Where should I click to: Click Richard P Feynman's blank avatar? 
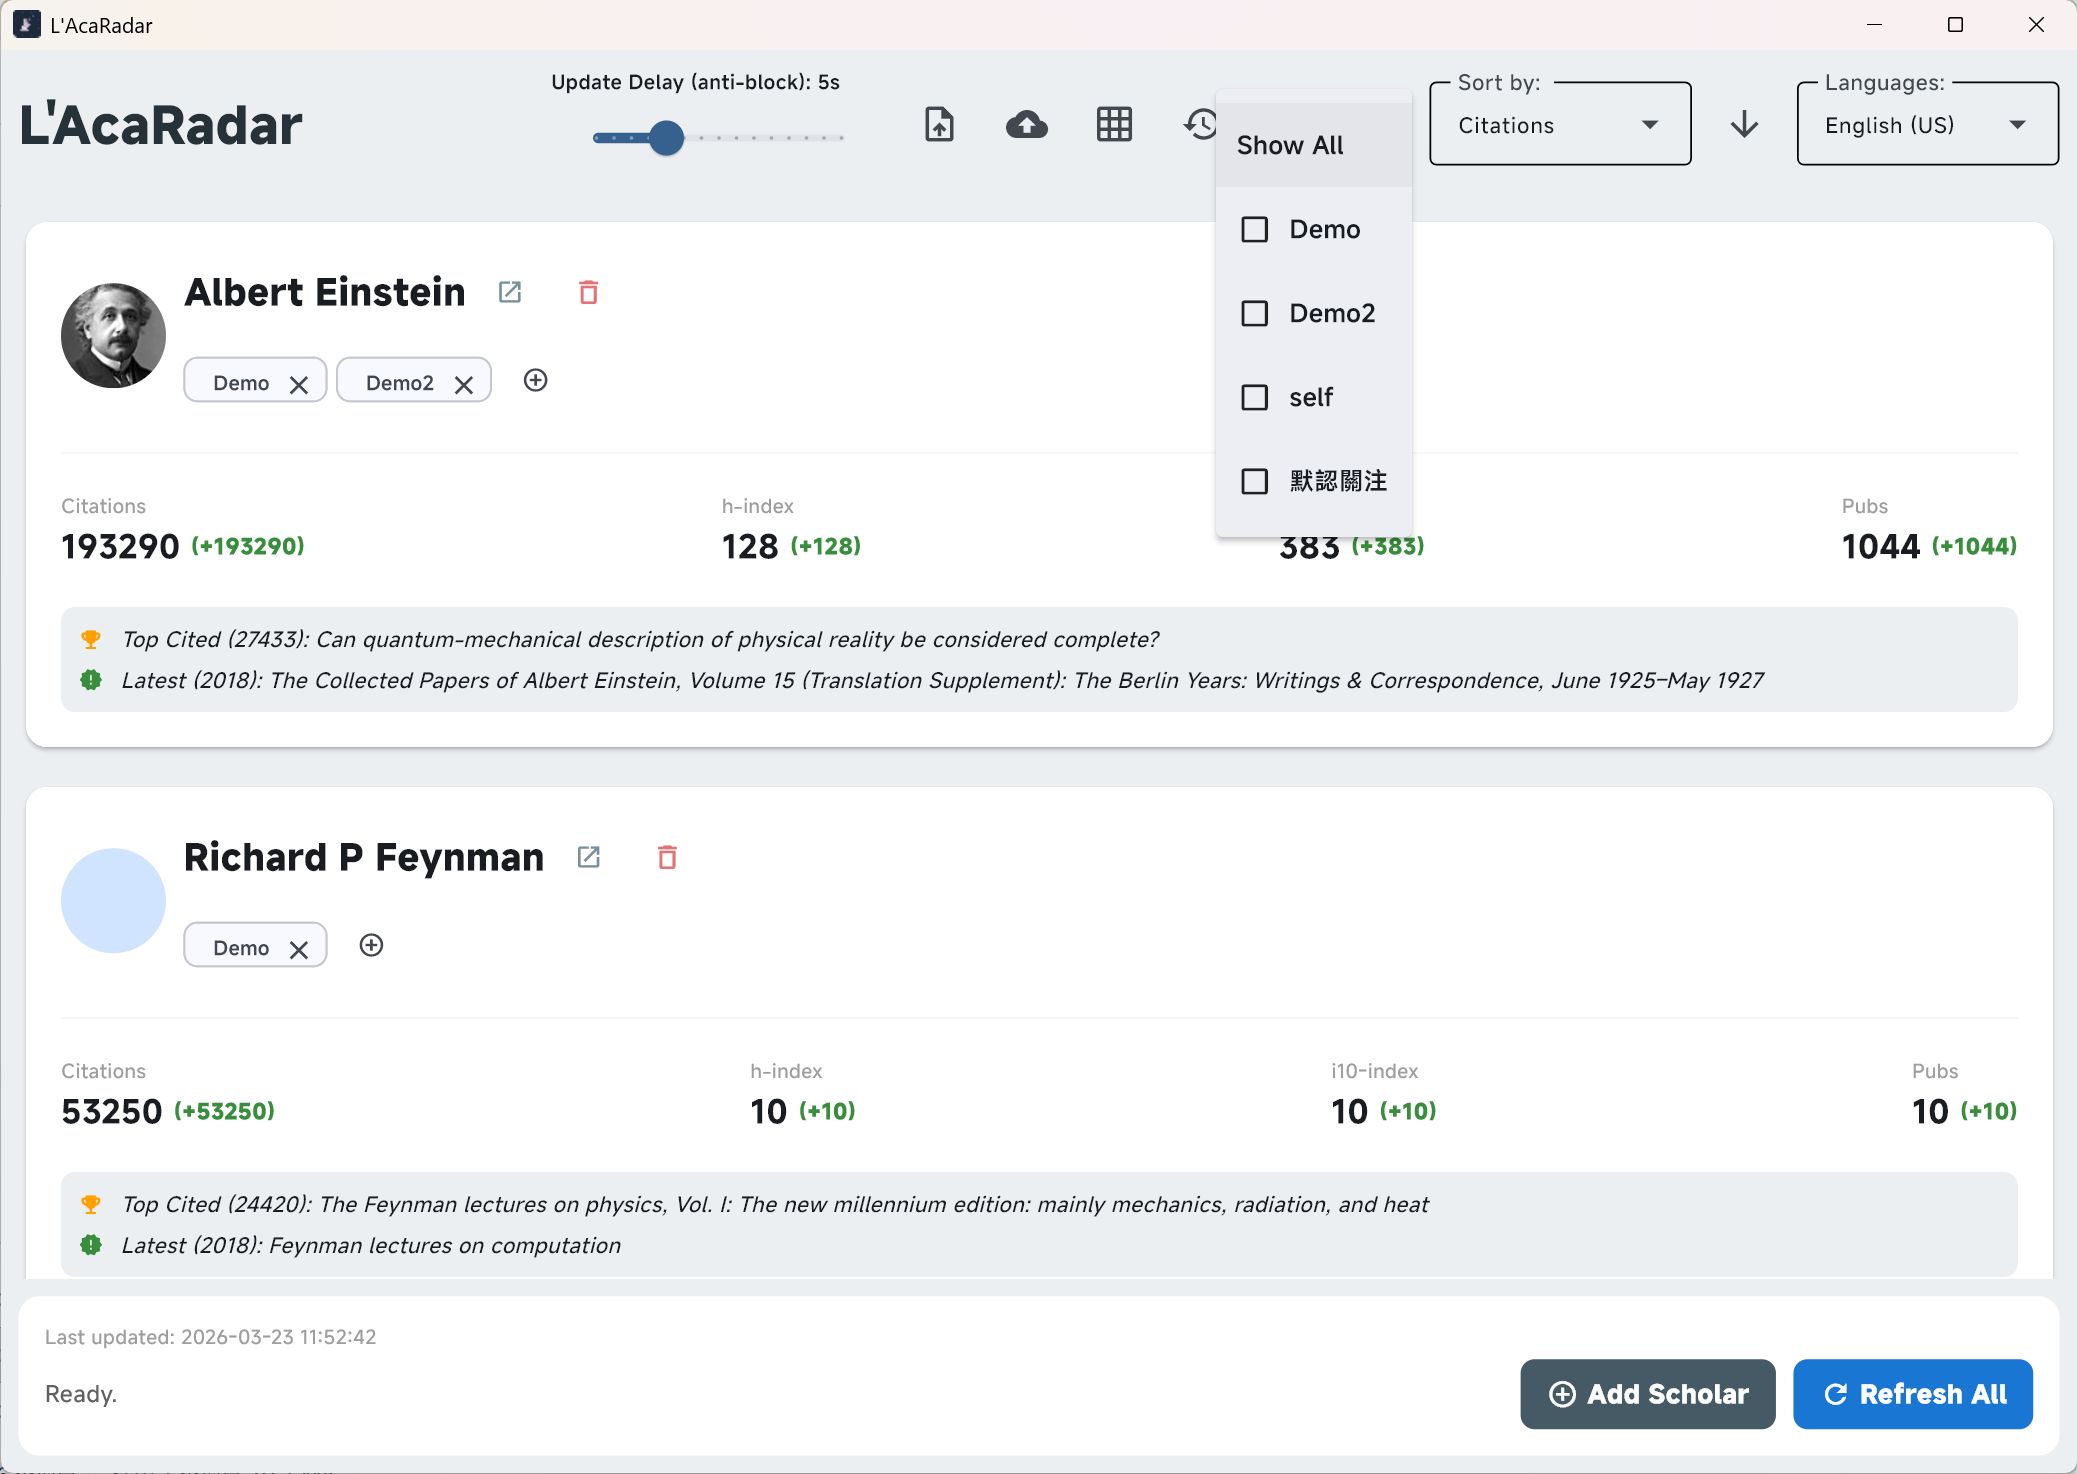[113, 900]
